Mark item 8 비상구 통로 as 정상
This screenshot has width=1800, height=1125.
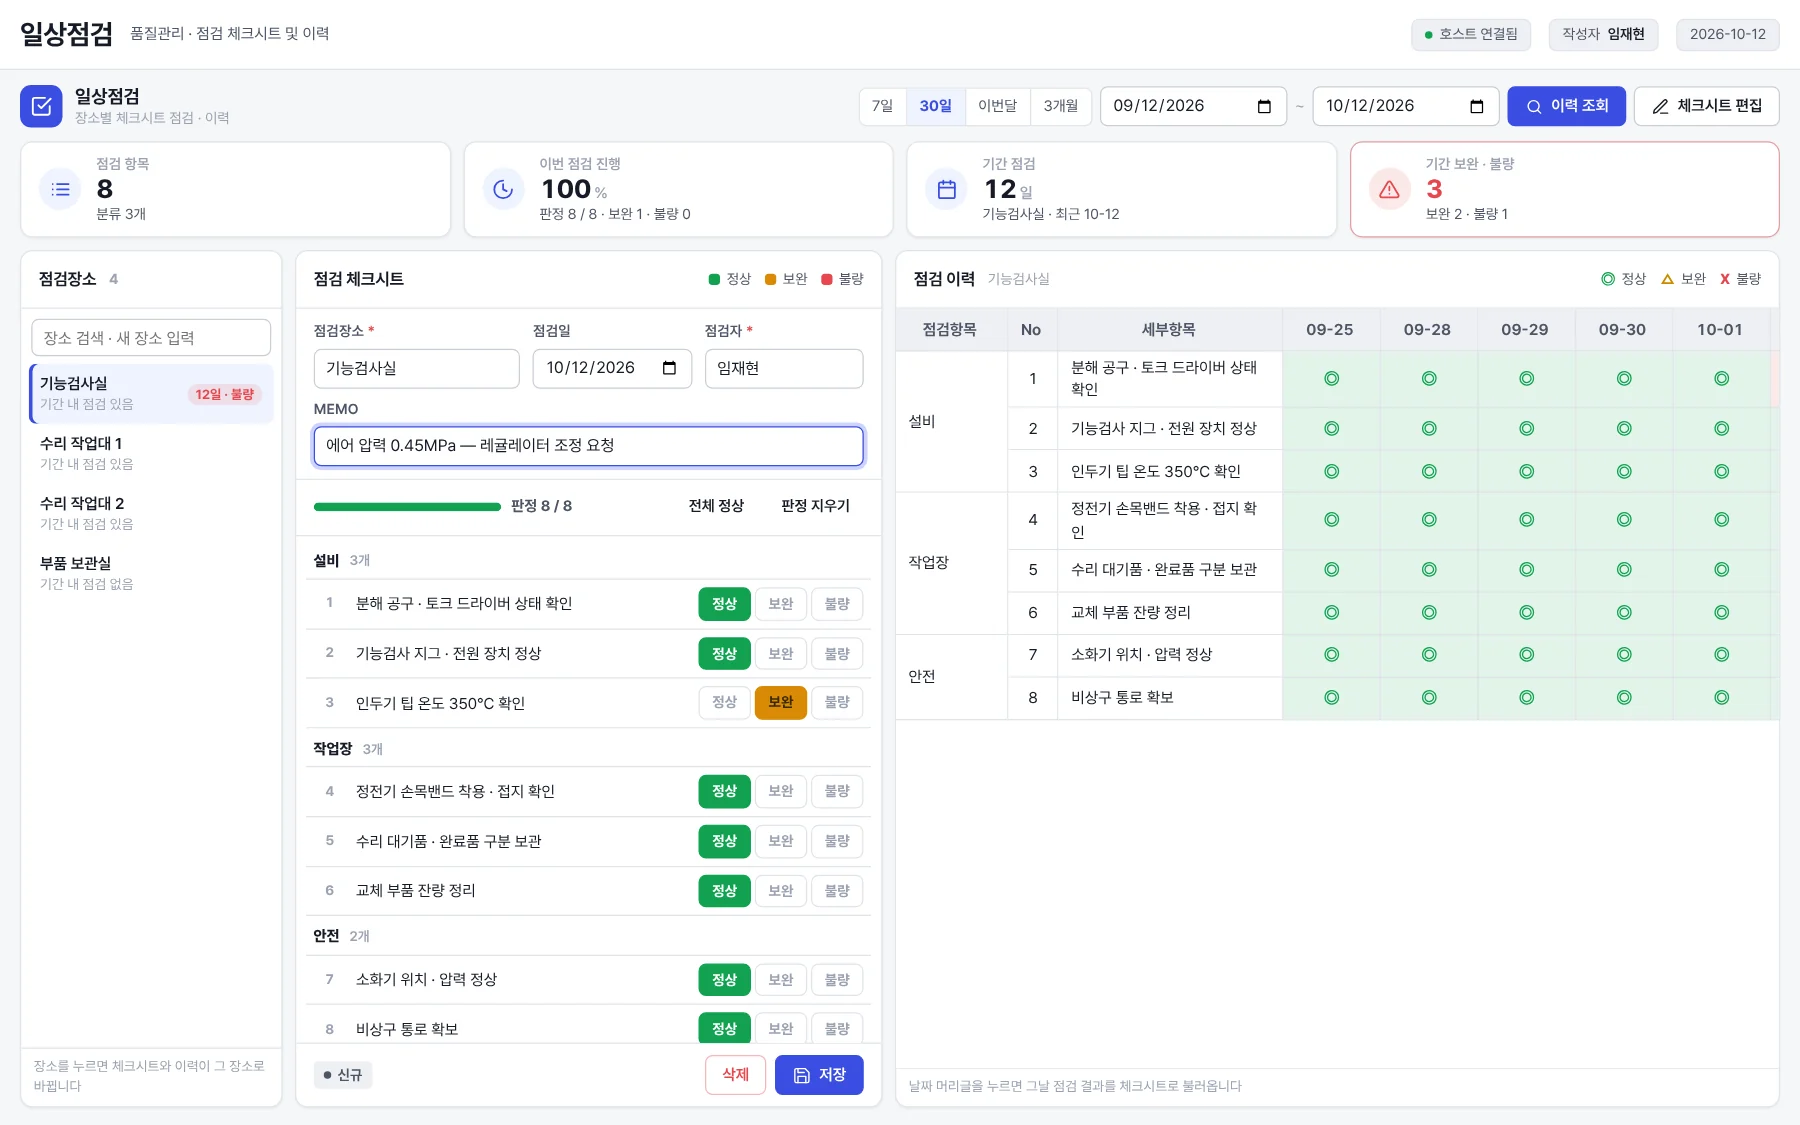[x=724, y=1028]
